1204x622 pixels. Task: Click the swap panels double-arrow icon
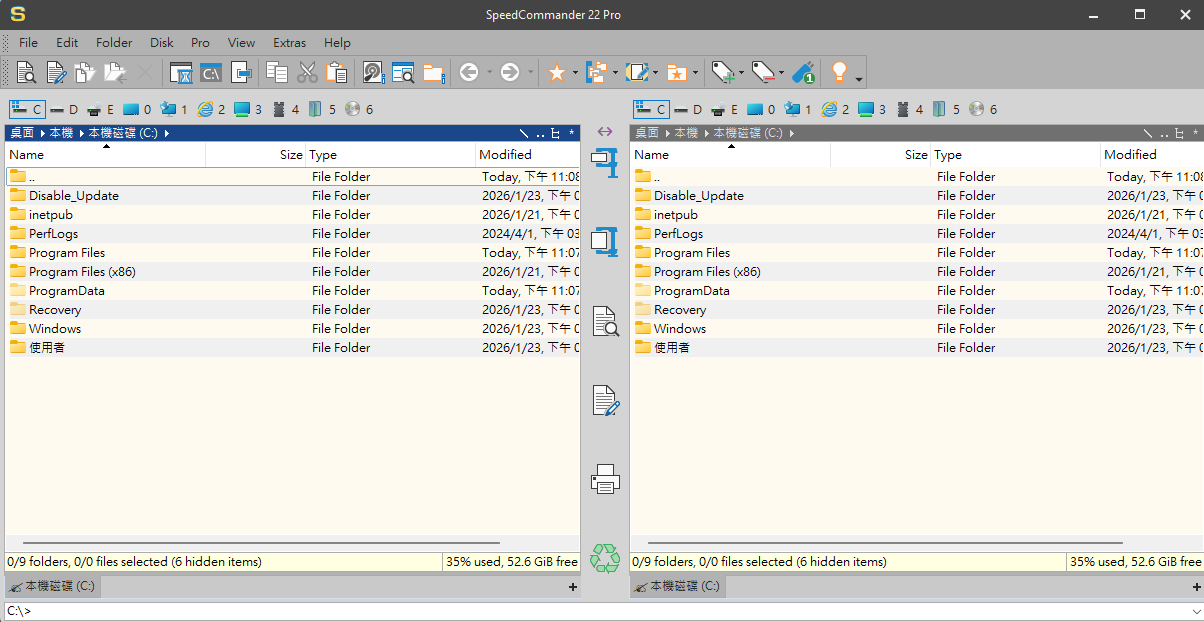tap(605, 131)
